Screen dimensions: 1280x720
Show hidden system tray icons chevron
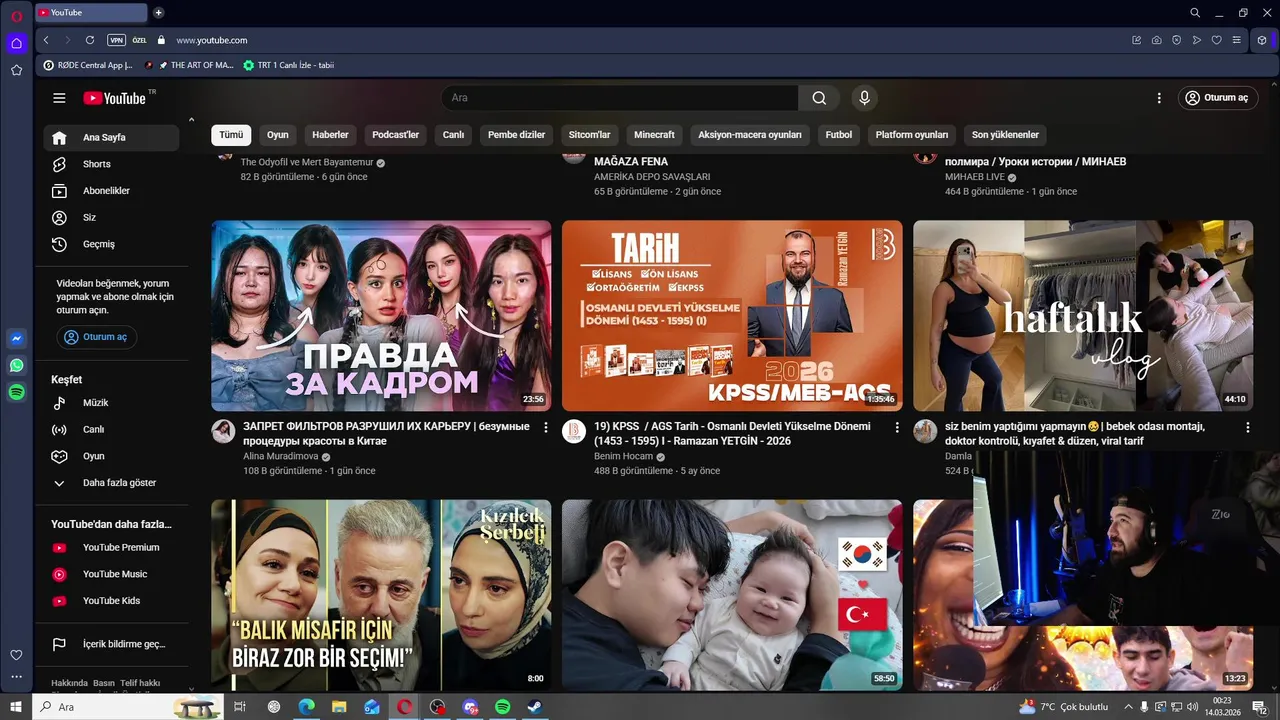[x=1128, y=707]
